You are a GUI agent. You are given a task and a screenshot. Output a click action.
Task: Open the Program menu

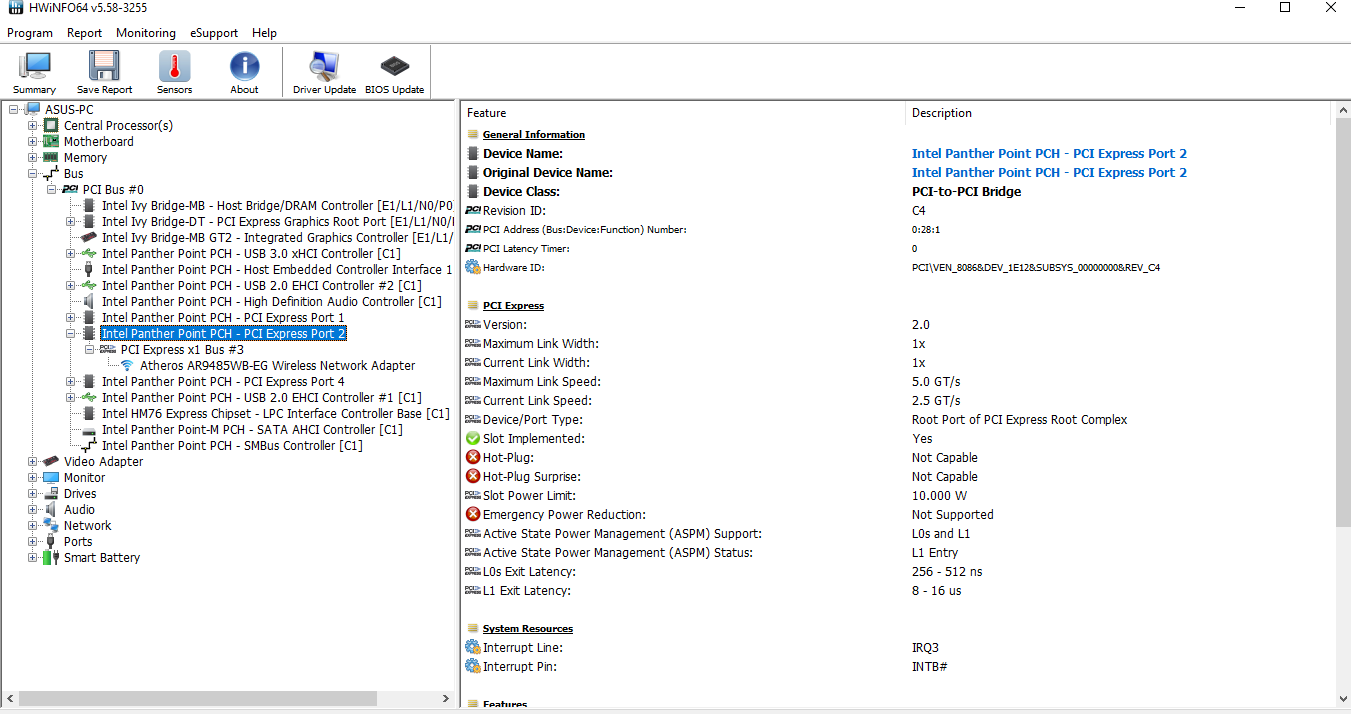pyautogui.click(x=30, y=33)
